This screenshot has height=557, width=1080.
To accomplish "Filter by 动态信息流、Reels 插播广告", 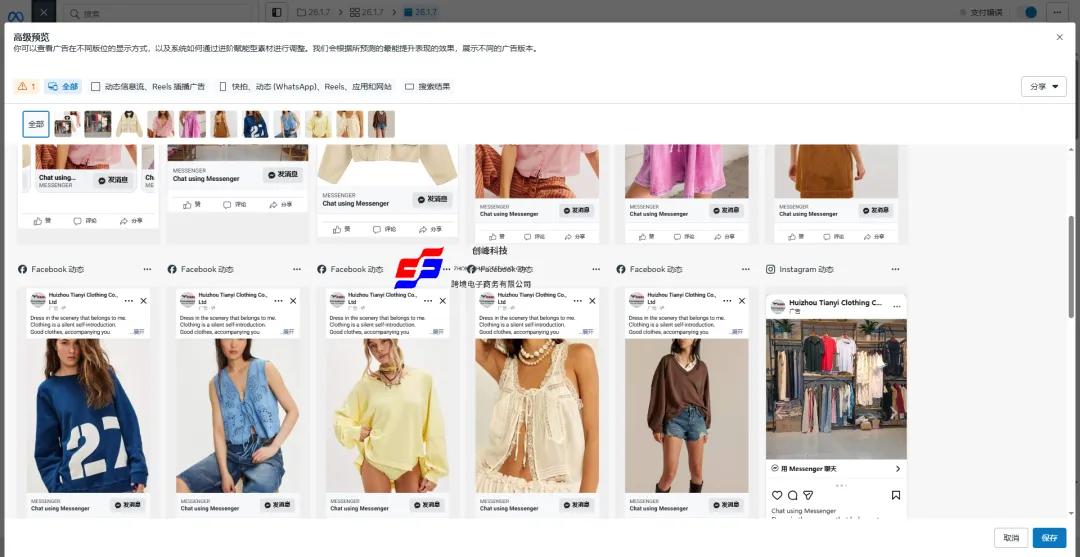I will coord(148,87).
